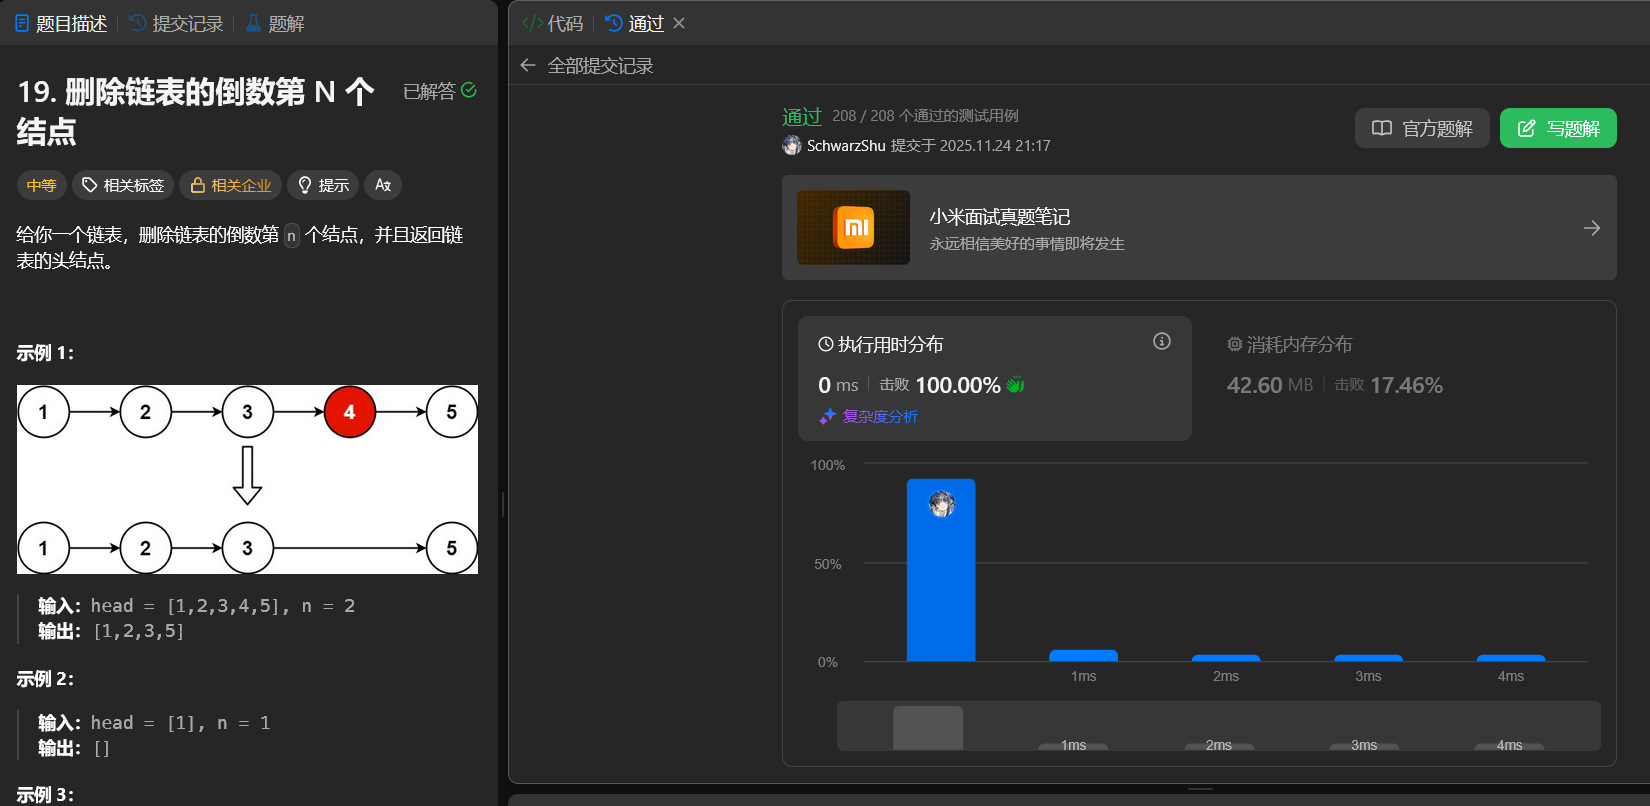
Task: Switch to the 题目描述 tab
Action: coord(61,23)
